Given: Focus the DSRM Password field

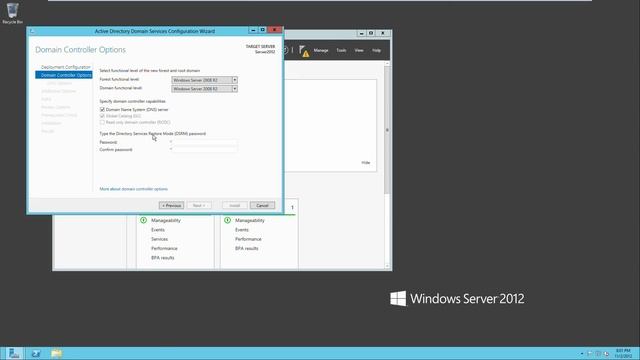Looking at the screenshot, I should (x=205, y=142).
